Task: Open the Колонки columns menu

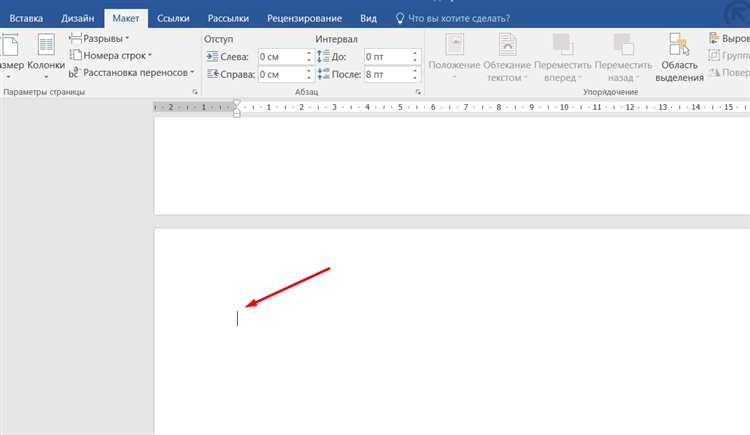Action: 46,56
